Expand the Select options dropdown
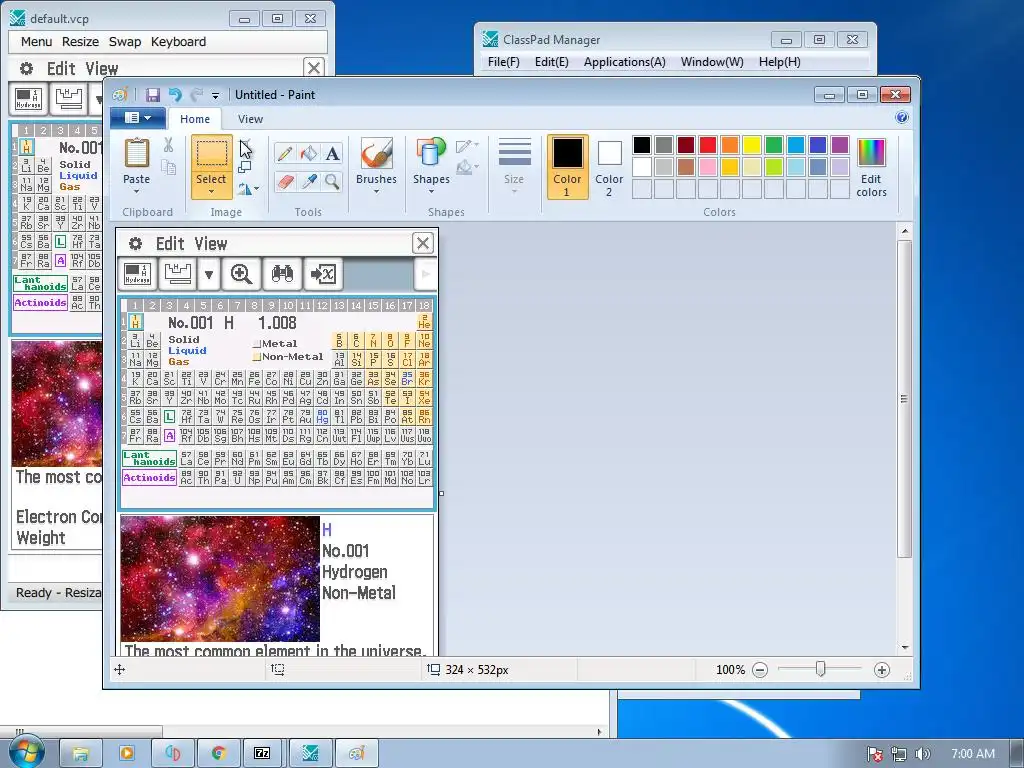This screenshot has height=768, width=1024. point(212,191)
